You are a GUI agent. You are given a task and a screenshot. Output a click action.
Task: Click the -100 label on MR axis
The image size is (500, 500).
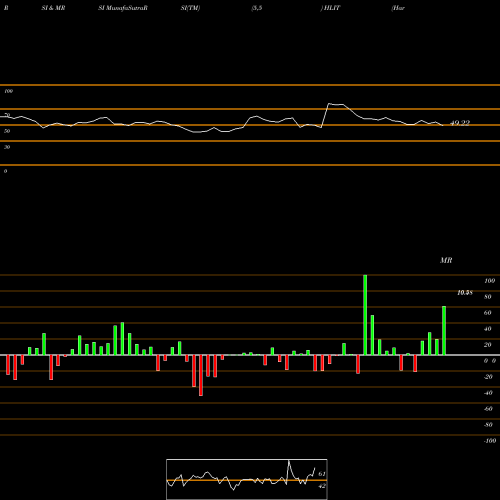[489, 441]
